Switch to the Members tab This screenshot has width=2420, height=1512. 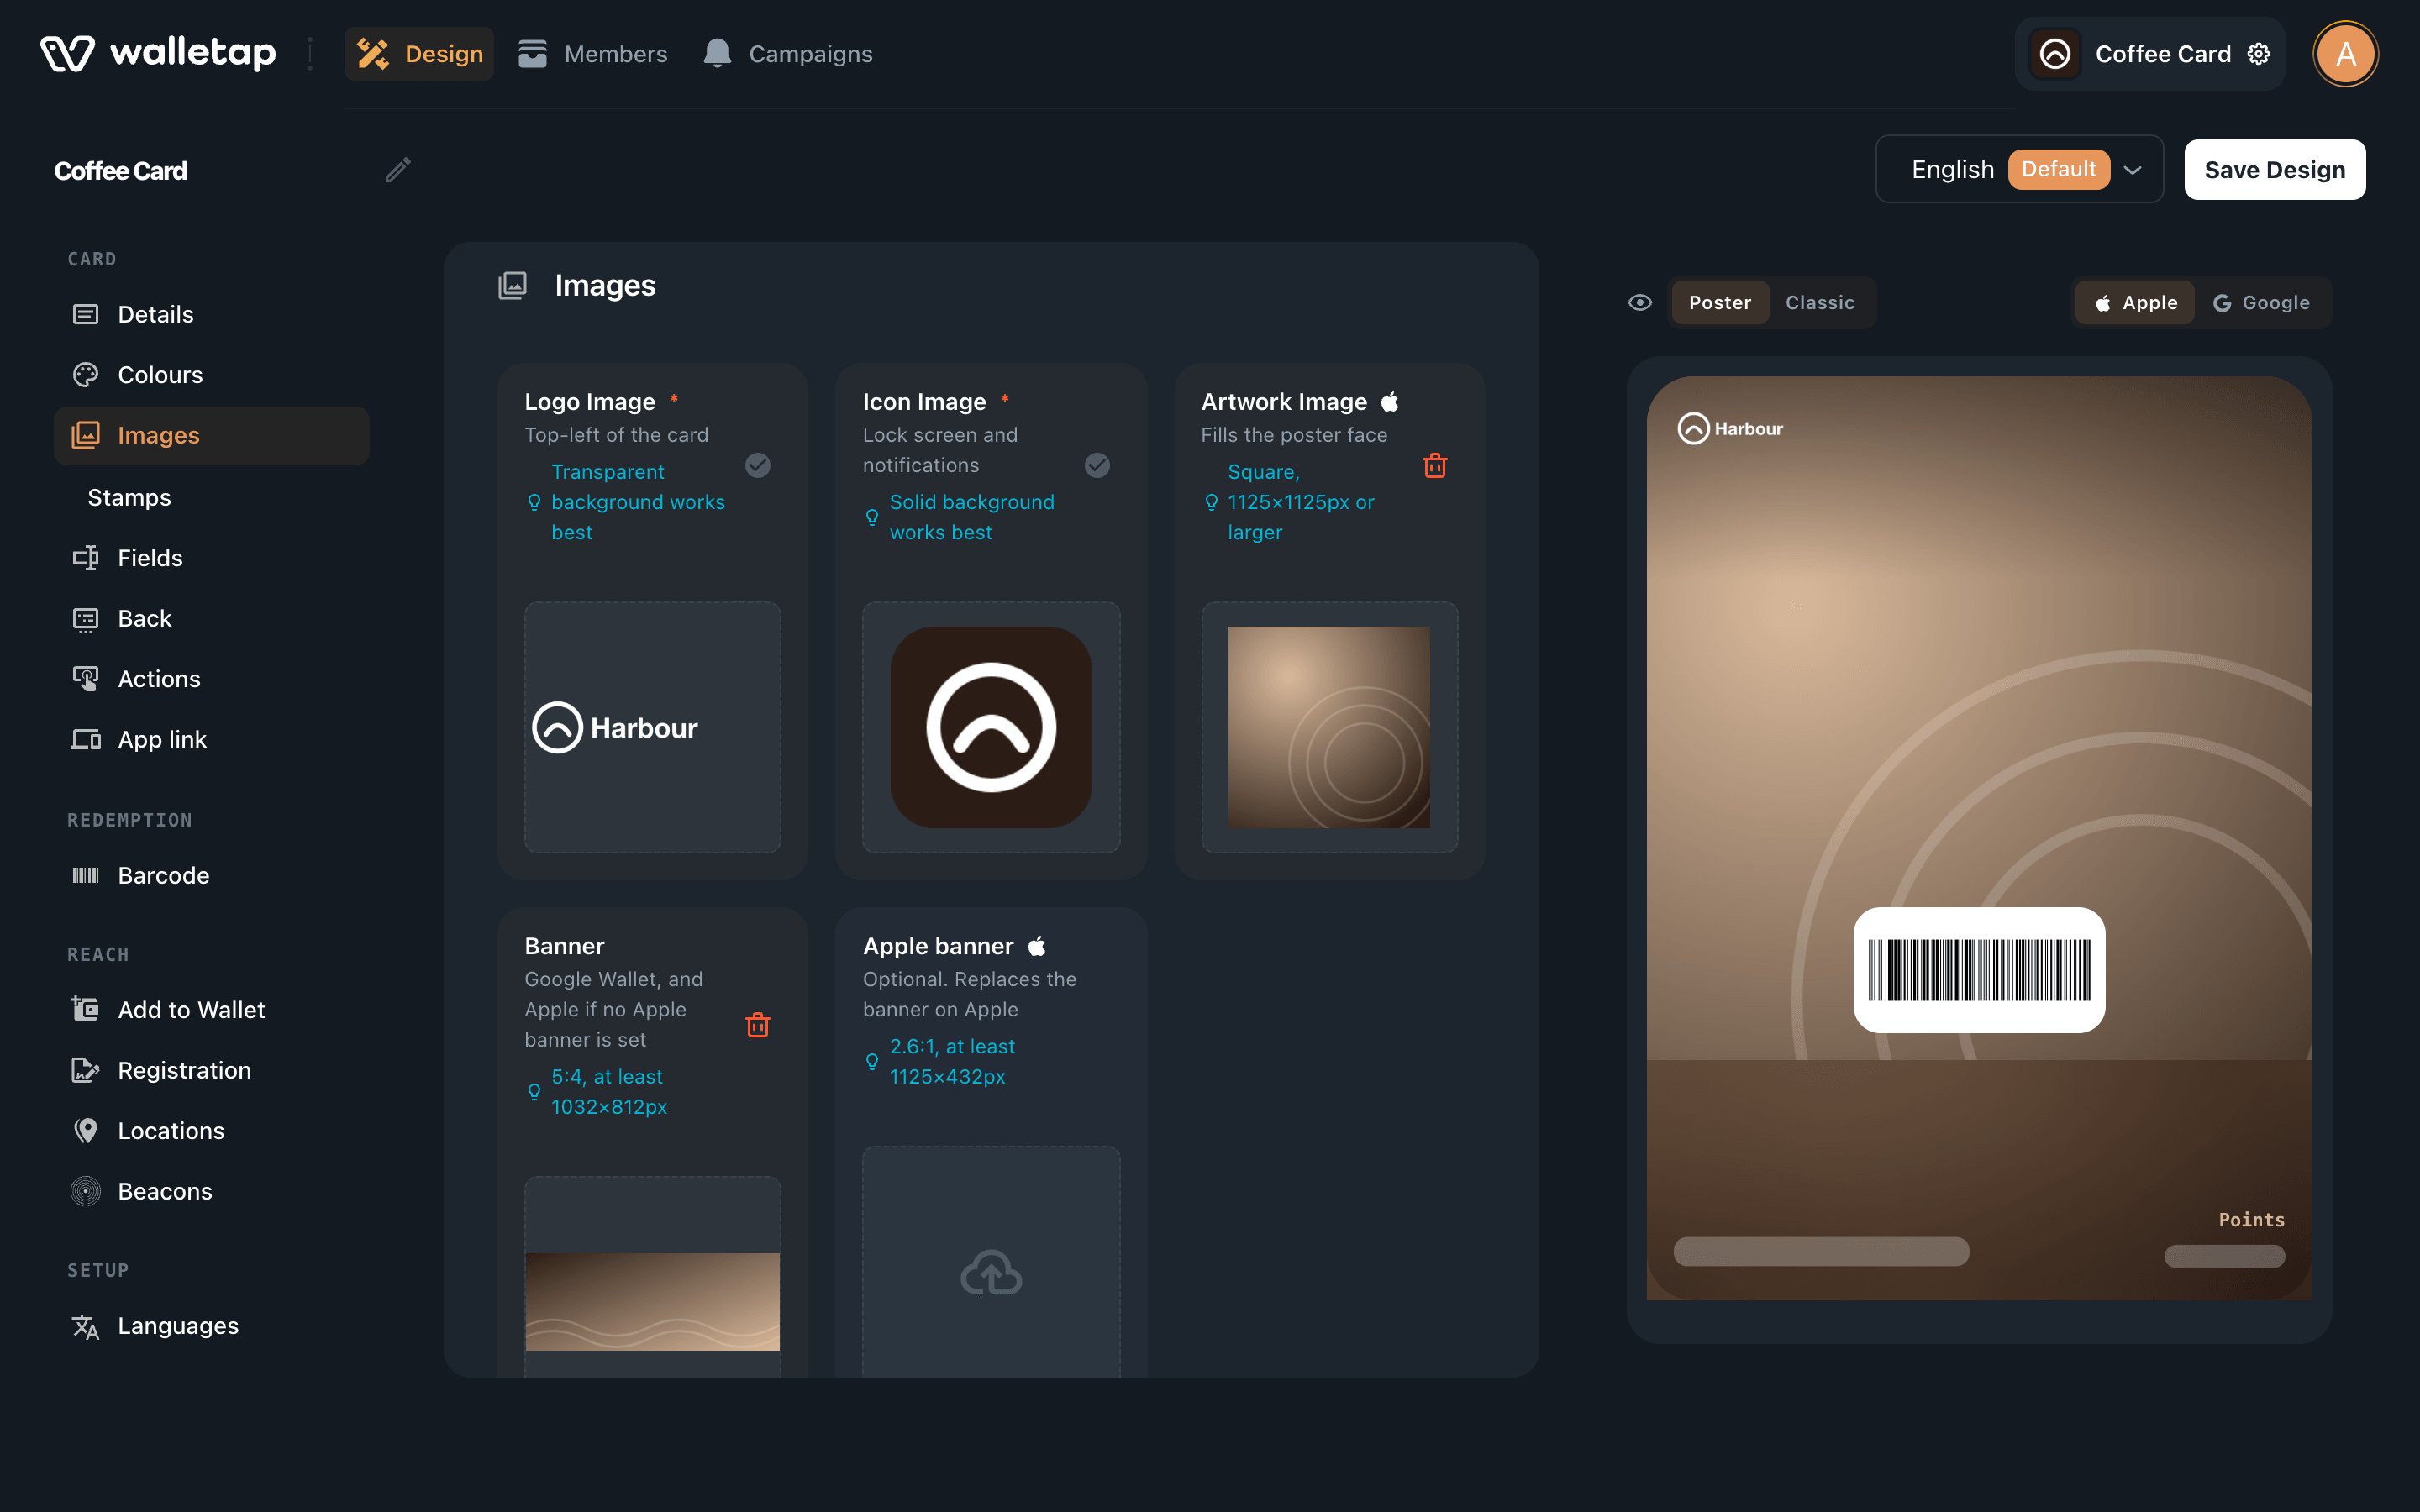pos(593,54)
